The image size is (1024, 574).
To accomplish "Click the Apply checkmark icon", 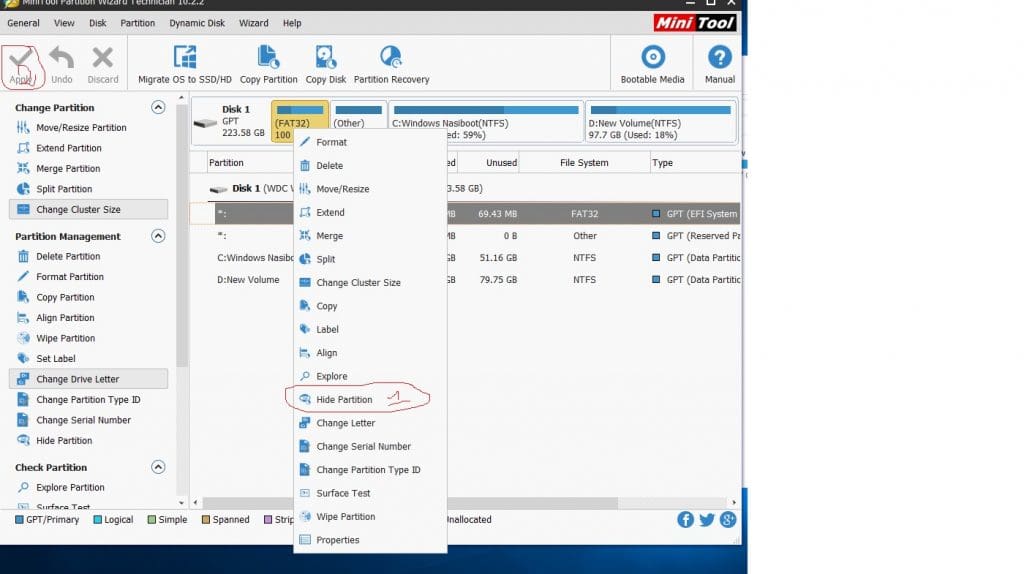I will (x=20, y=59).
